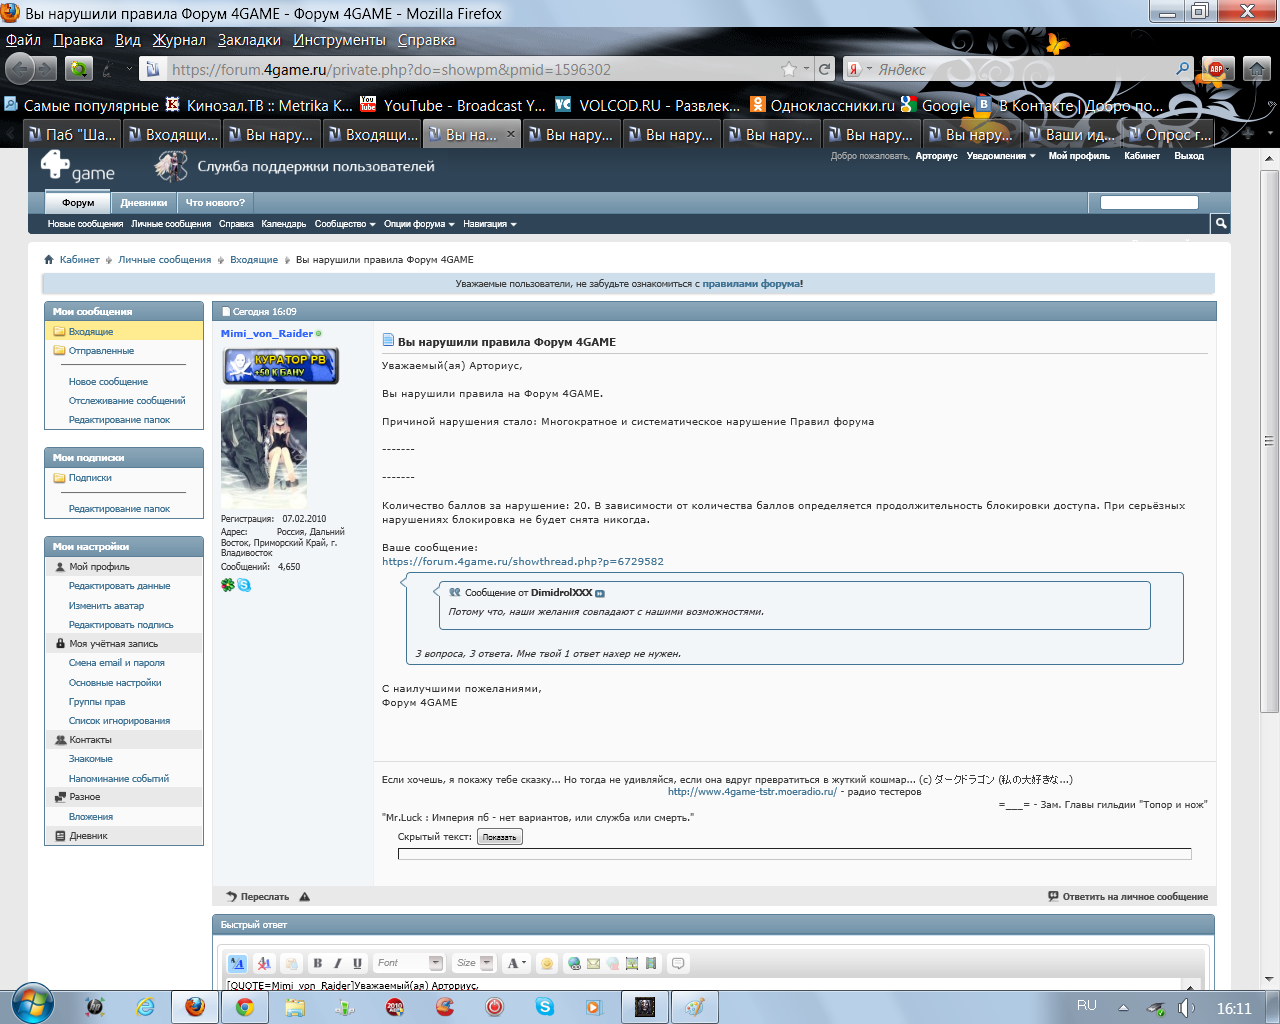Click Мой профиль in the header
Screen dimensions: 1280x1024
coord(1079,156)
